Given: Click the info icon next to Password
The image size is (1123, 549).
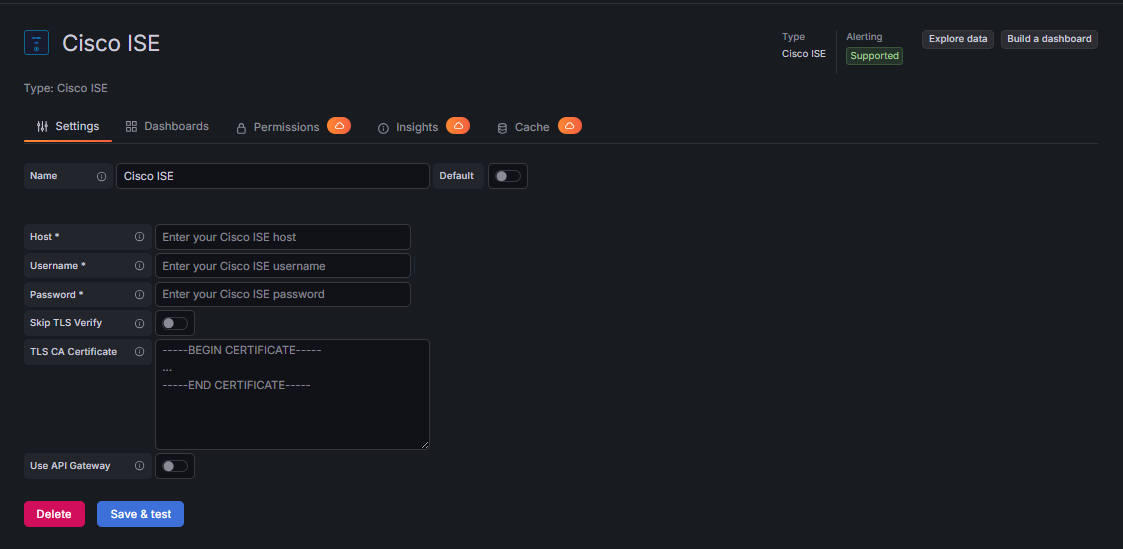Looking at the screenshot, I should pos(140,294).
